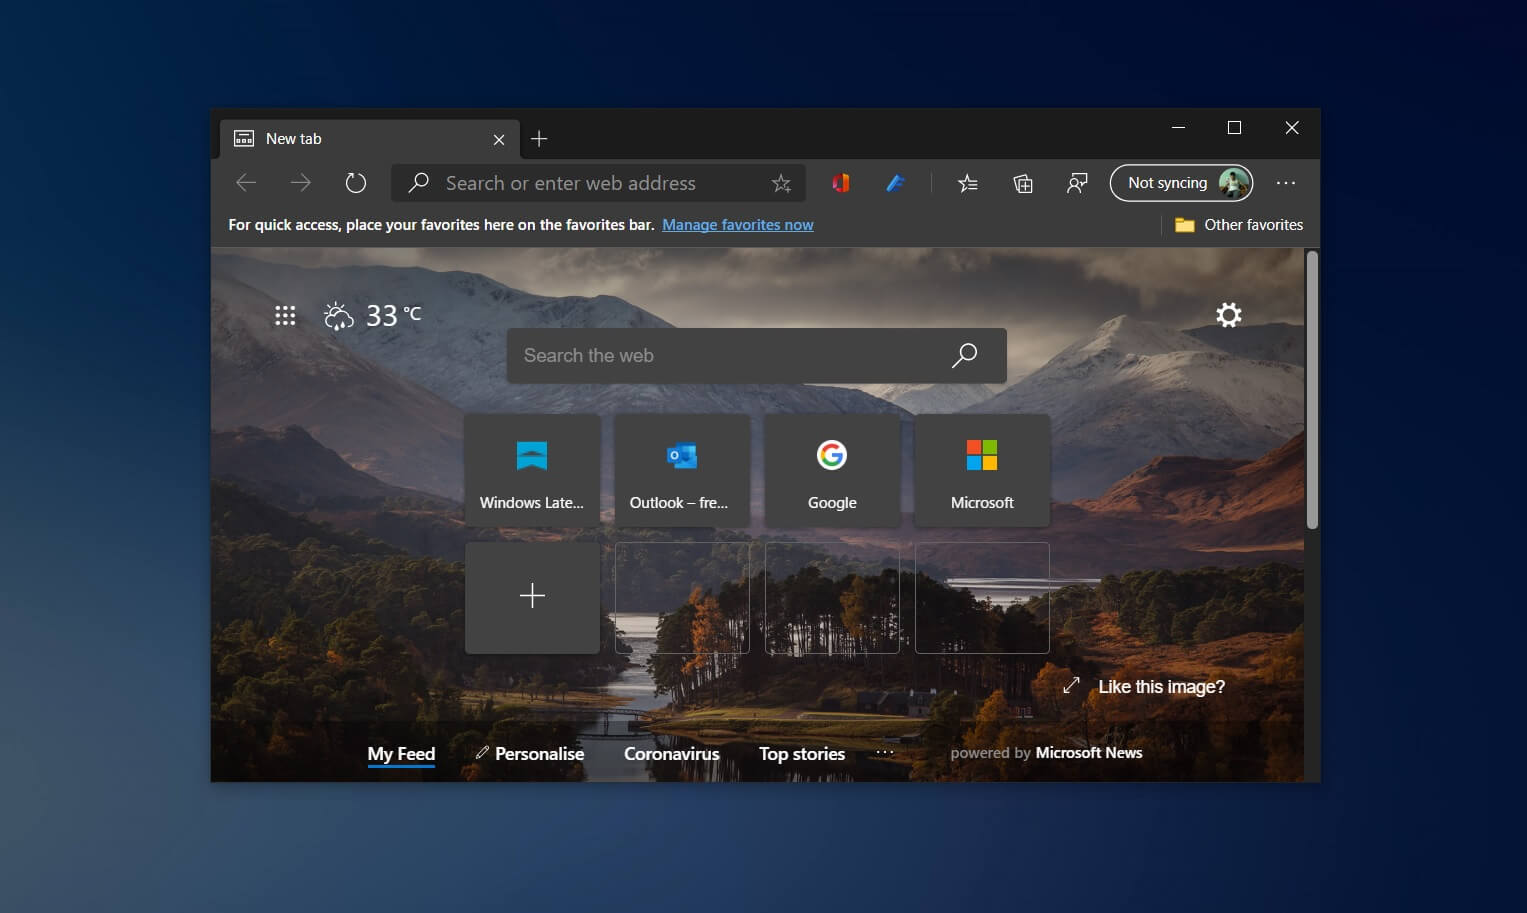The image size is (1527, 913).
Task: Click the send feedback icon
Action: coord(1077,183)
